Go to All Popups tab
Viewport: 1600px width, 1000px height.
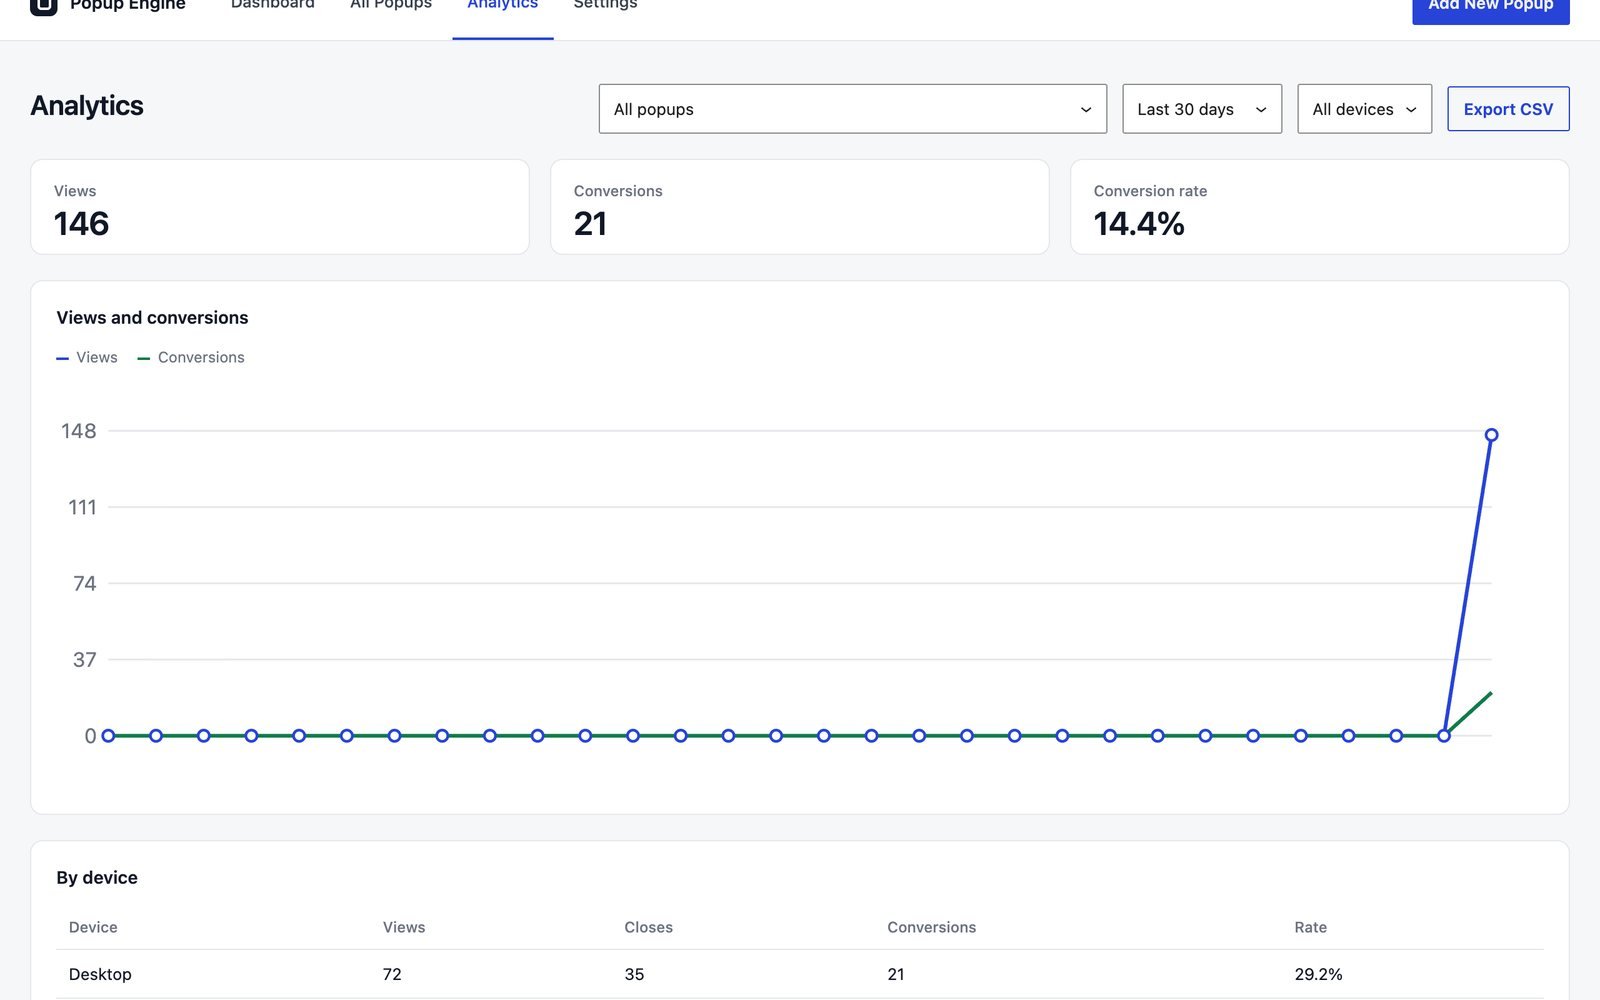pyautogui.click(x=391, y=5)
